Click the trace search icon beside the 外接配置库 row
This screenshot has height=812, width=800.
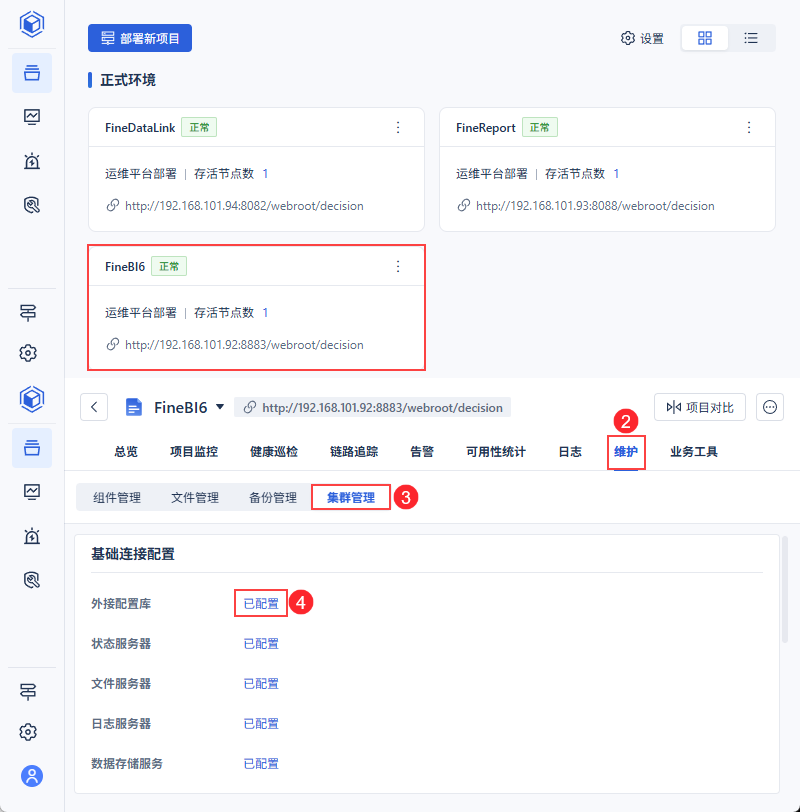[x=32, y=580]
